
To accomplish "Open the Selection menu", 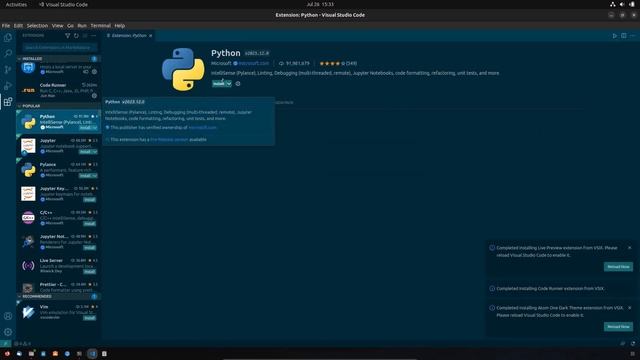I will tap(37, 26).
